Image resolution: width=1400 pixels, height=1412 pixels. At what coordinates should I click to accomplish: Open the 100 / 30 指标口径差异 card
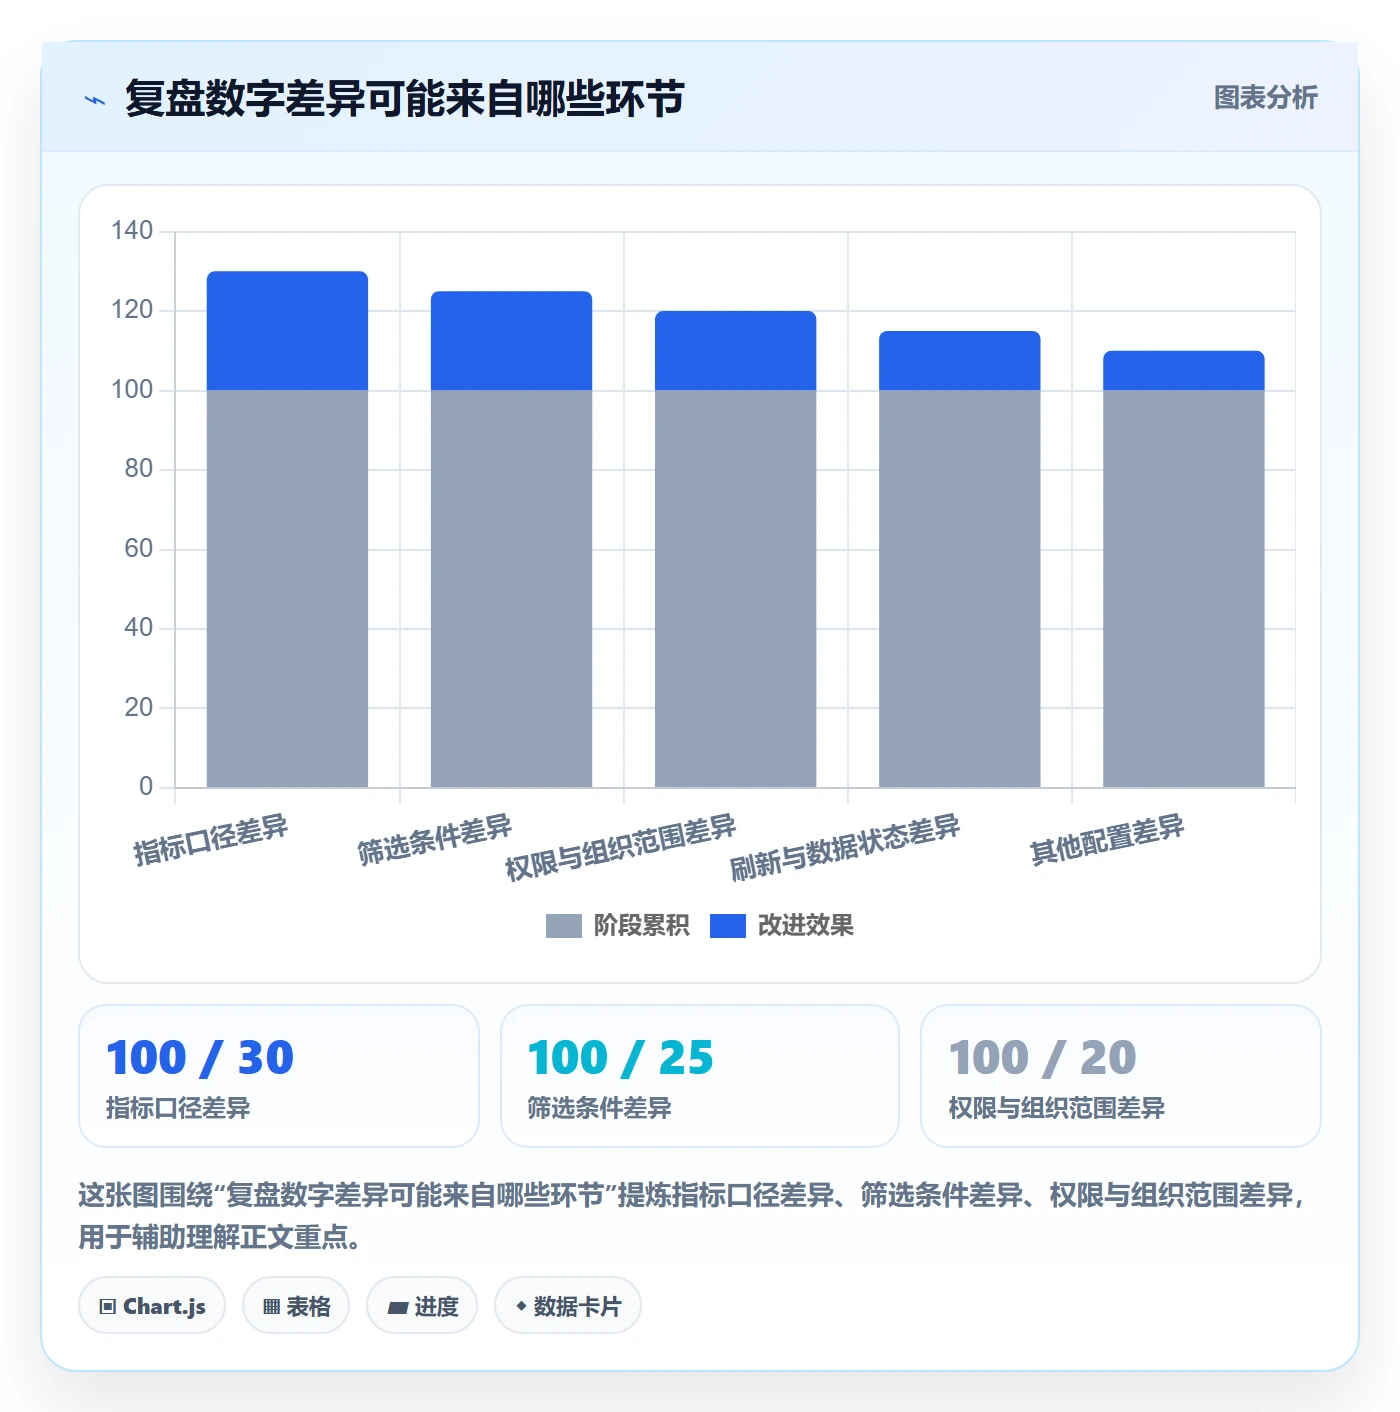tap(279, 1076)
